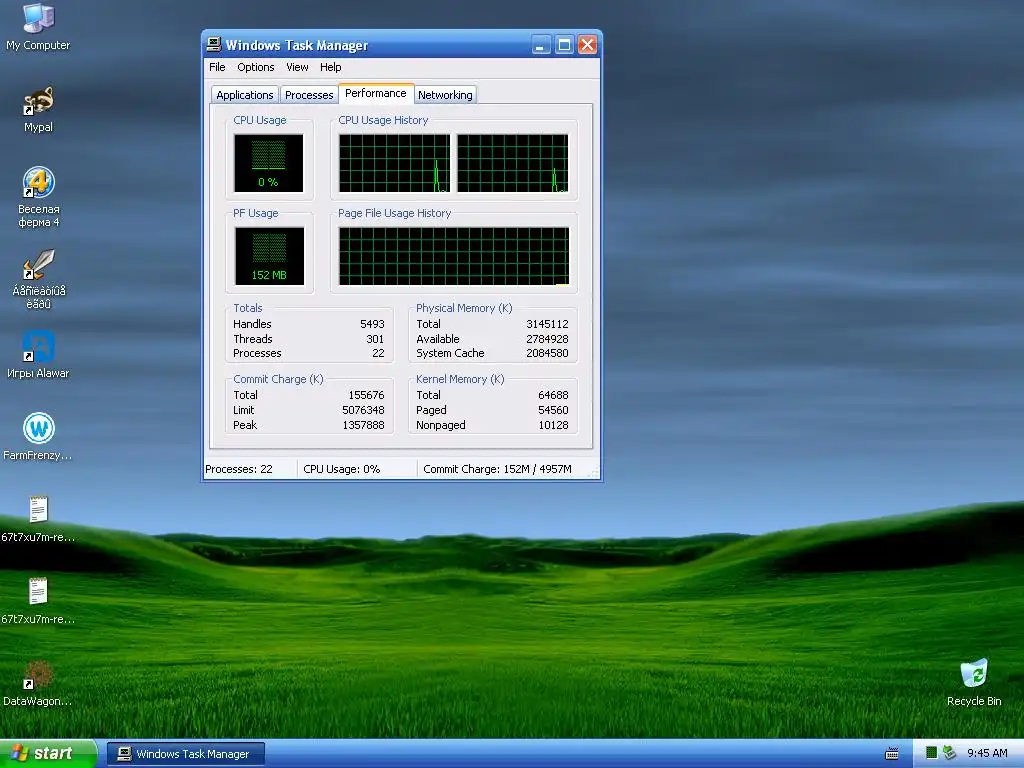Switch to the Applications tab
1024x768 pixels.
tap(245, 95)
